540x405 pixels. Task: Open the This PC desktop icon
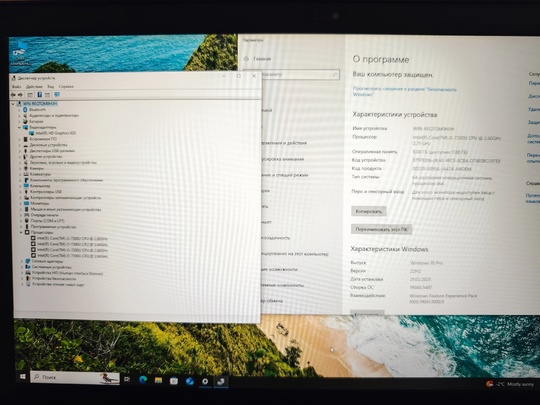(x=20, y=54)
